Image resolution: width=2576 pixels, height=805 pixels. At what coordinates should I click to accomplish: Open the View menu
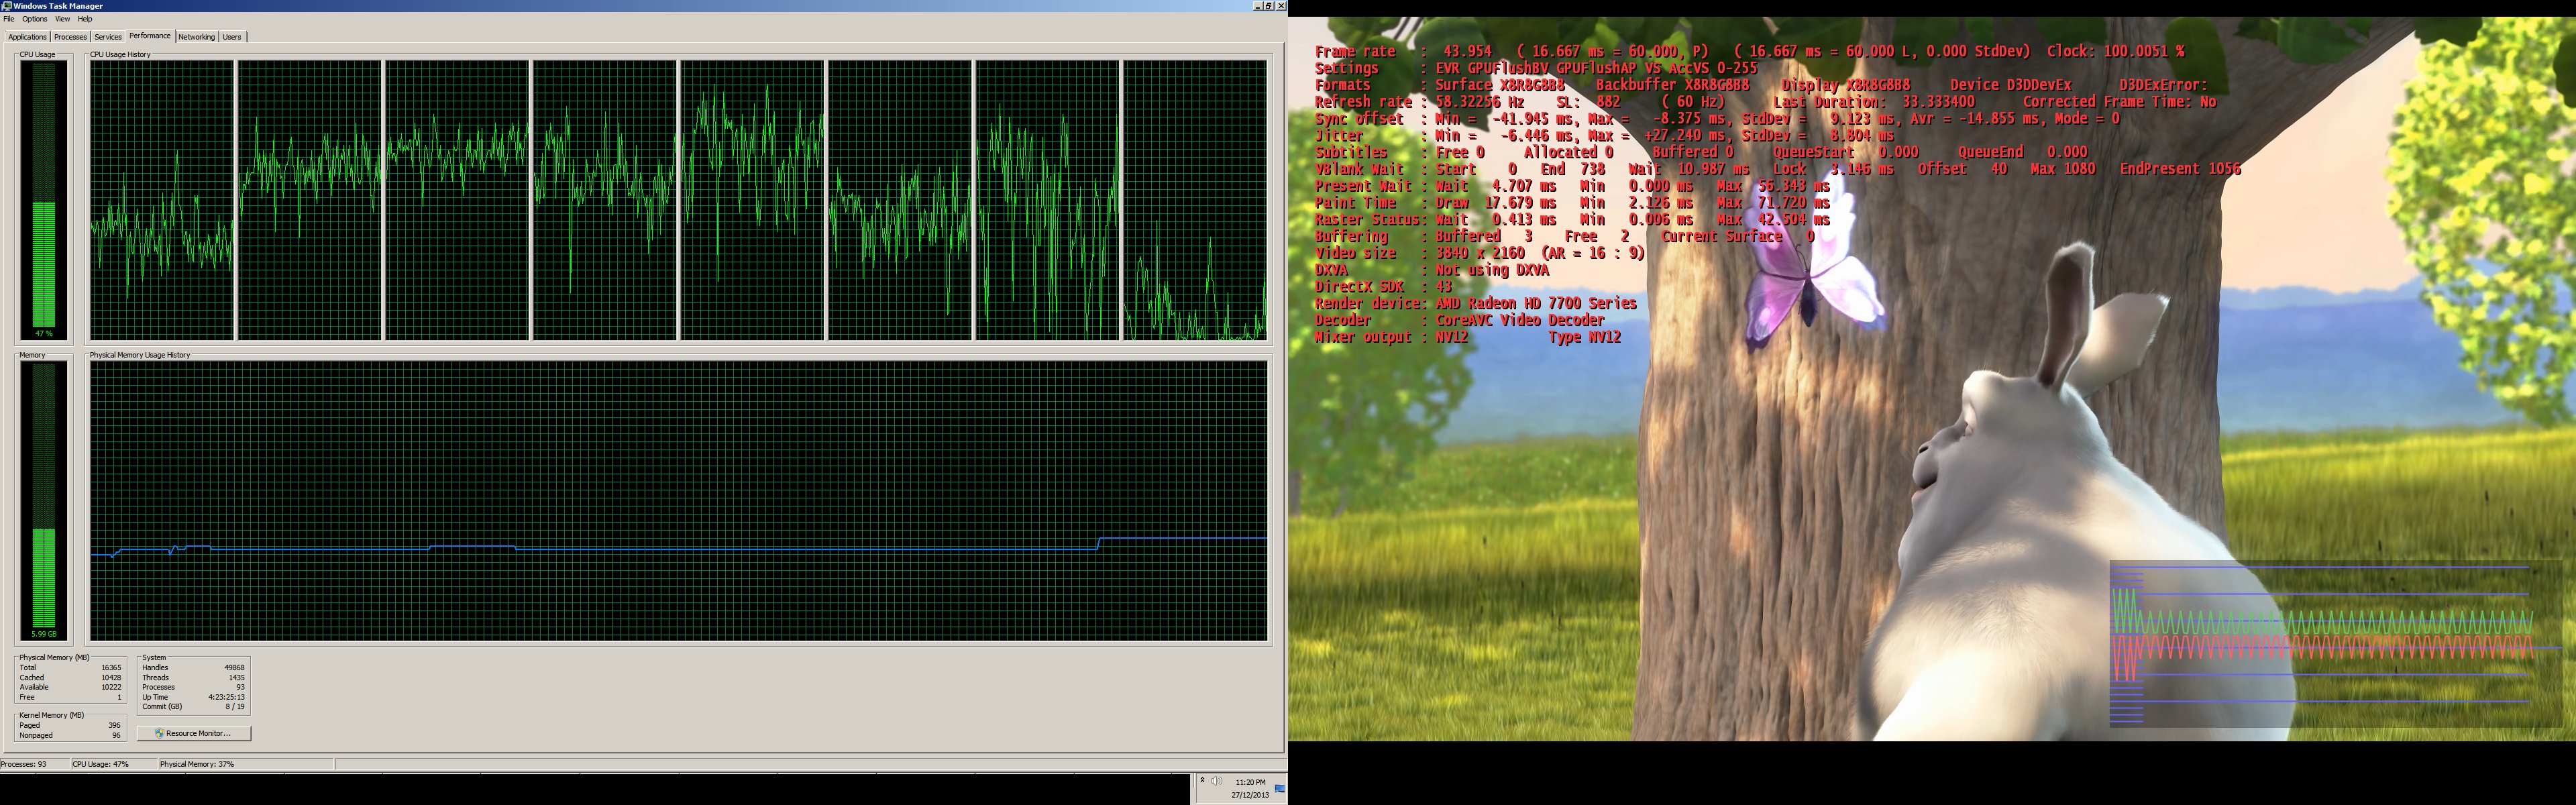(x=62, y=19)
